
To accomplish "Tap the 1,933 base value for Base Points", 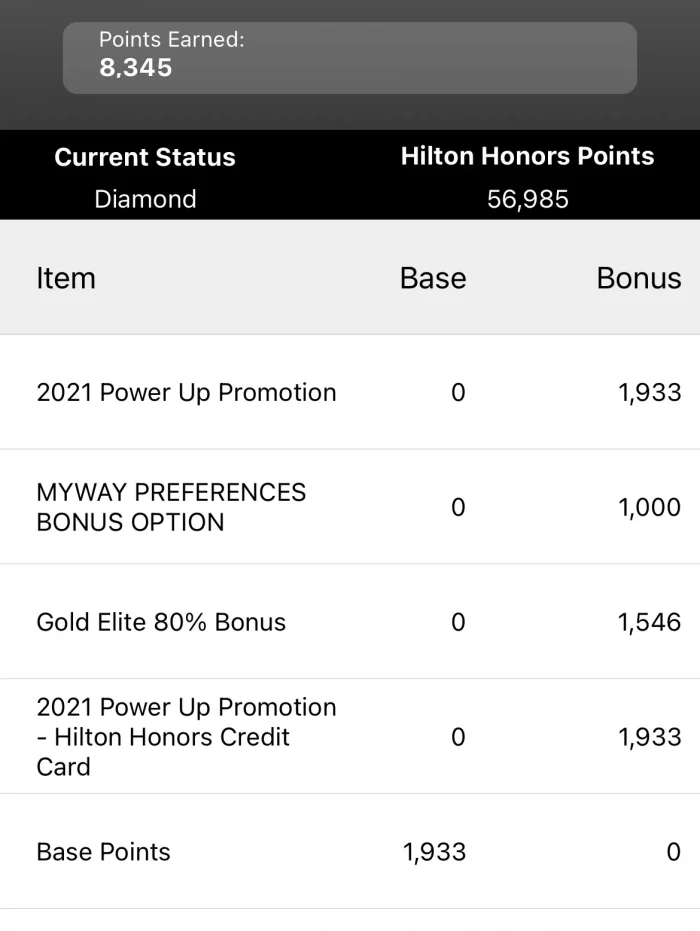I will pos(435,852).
